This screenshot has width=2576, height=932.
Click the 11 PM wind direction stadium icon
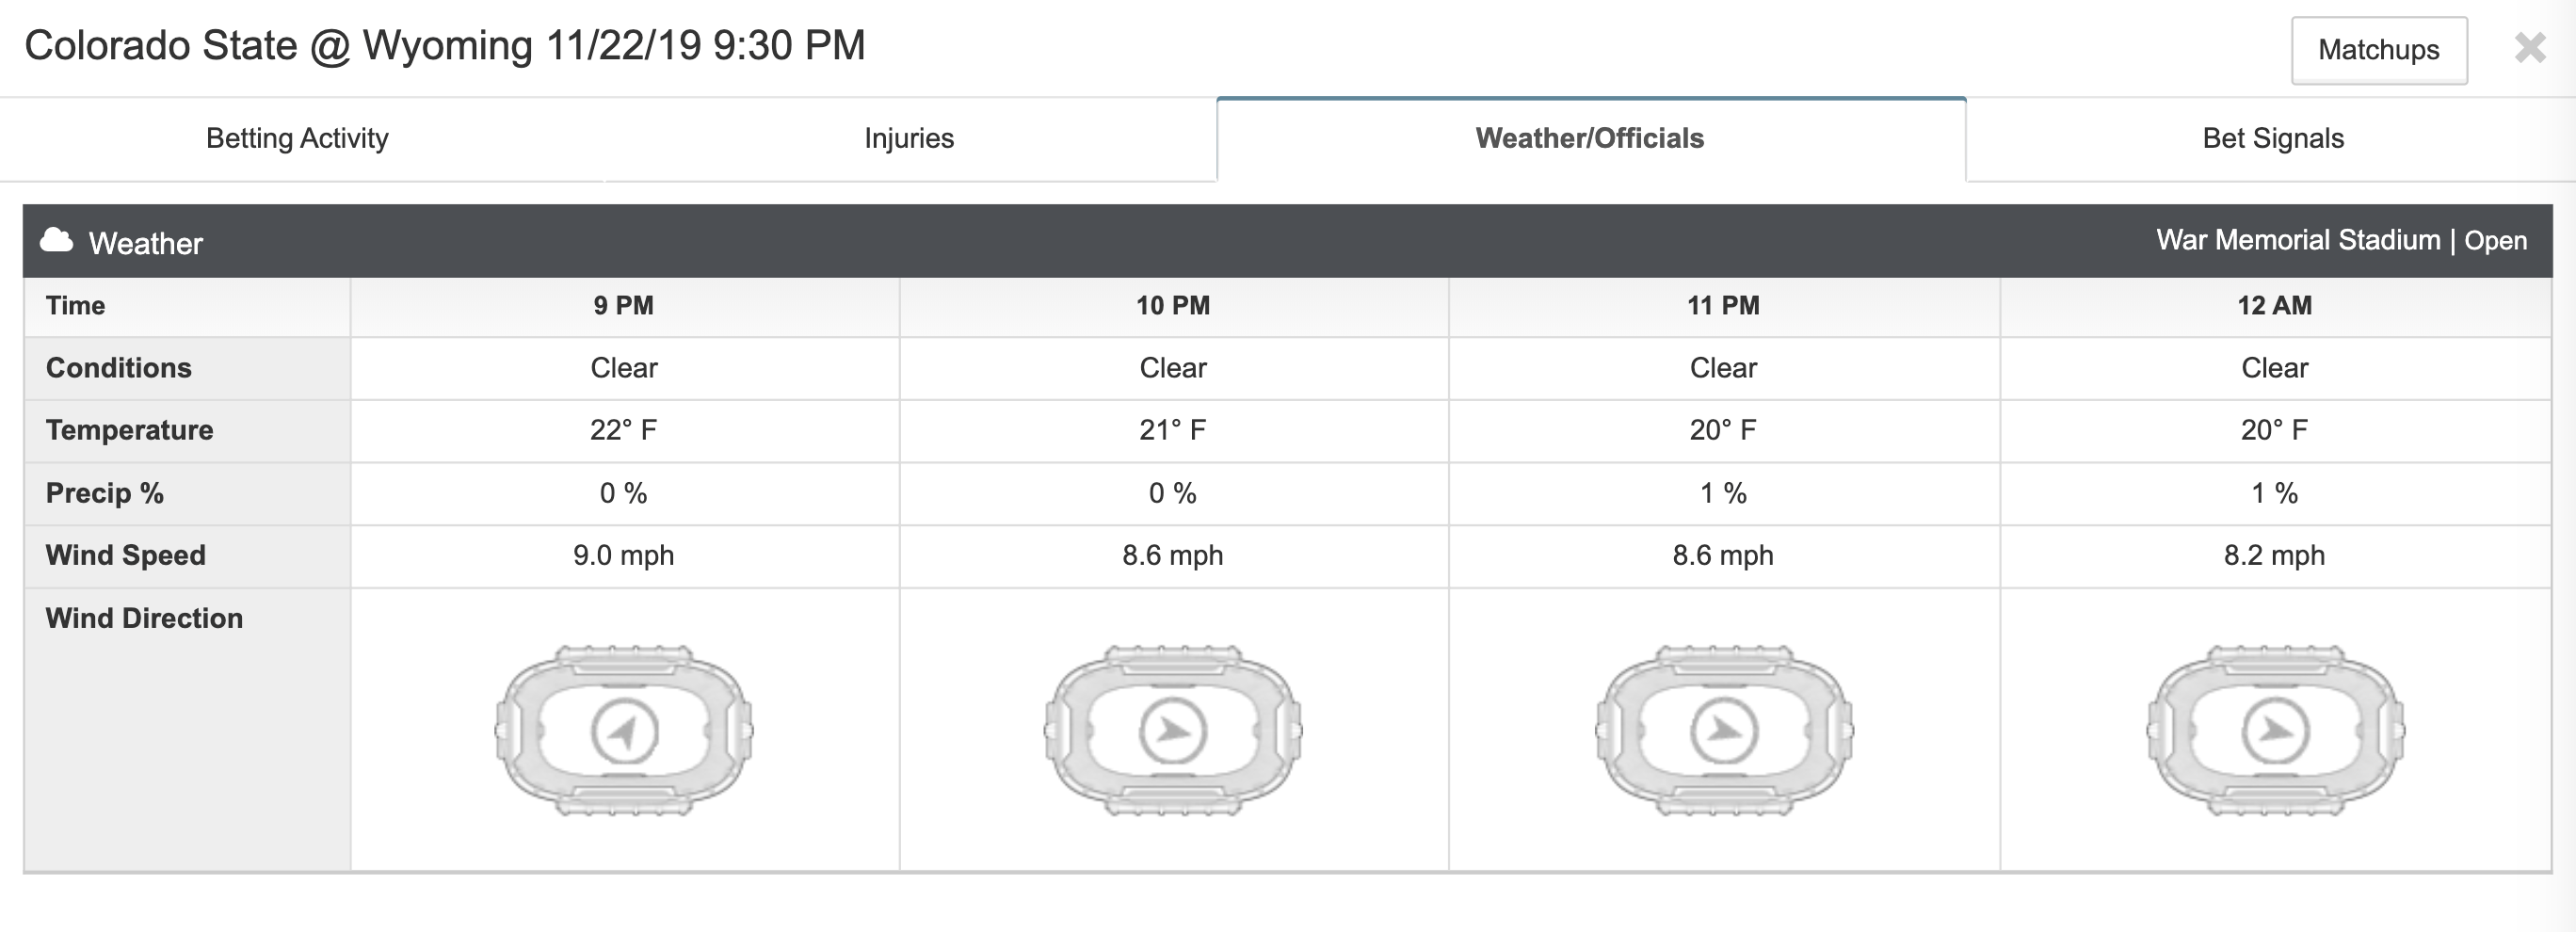[1724, 730]
